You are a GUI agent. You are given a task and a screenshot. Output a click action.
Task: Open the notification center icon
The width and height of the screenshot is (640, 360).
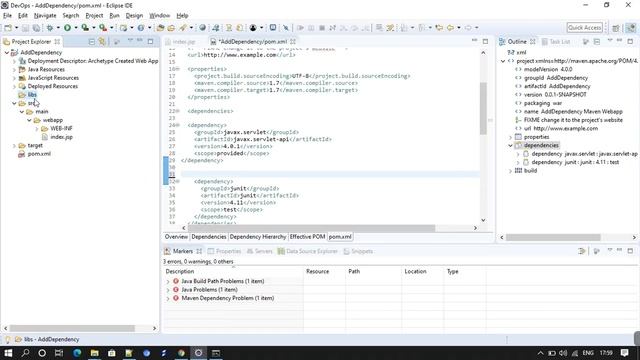[624, 353]
